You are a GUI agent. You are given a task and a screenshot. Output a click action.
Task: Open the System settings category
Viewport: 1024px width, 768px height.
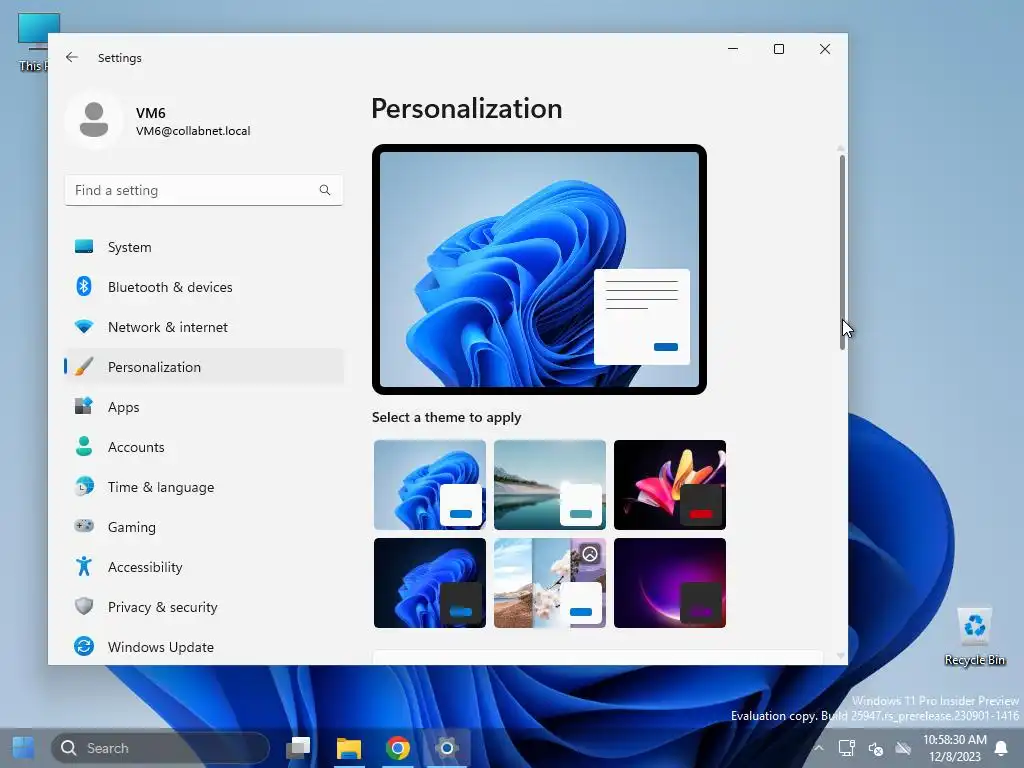[204, 247]
